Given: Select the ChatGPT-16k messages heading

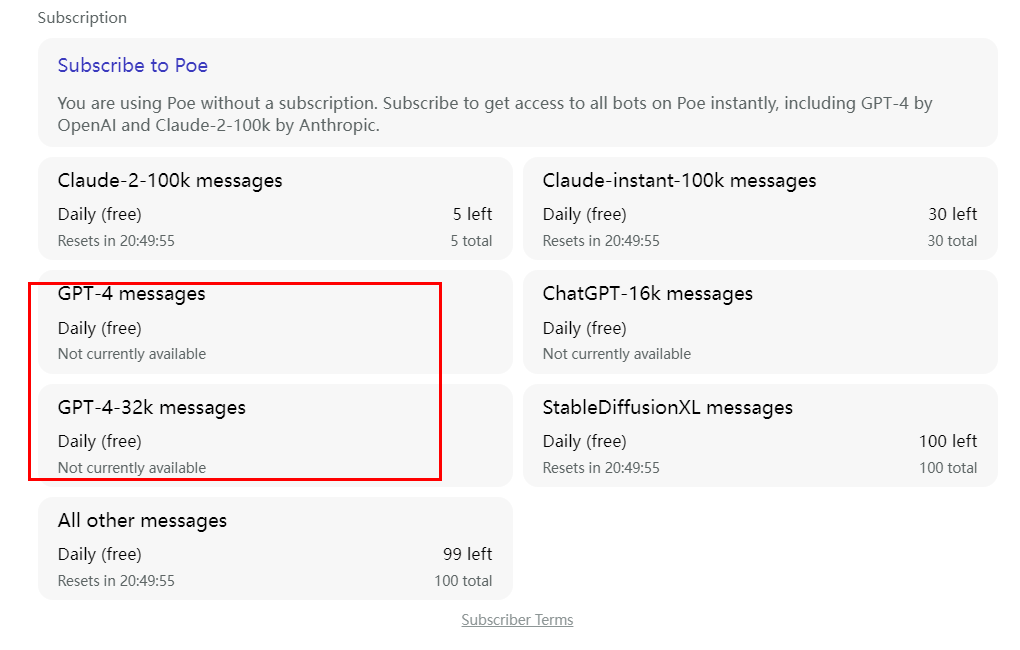Looking at the screenshot, I should [x=647, y=294].
